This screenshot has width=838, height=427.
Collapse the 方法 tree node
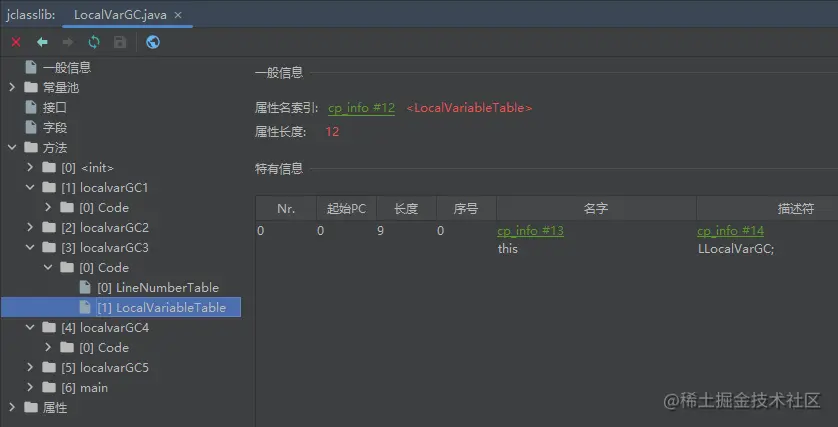click(12, 147)
